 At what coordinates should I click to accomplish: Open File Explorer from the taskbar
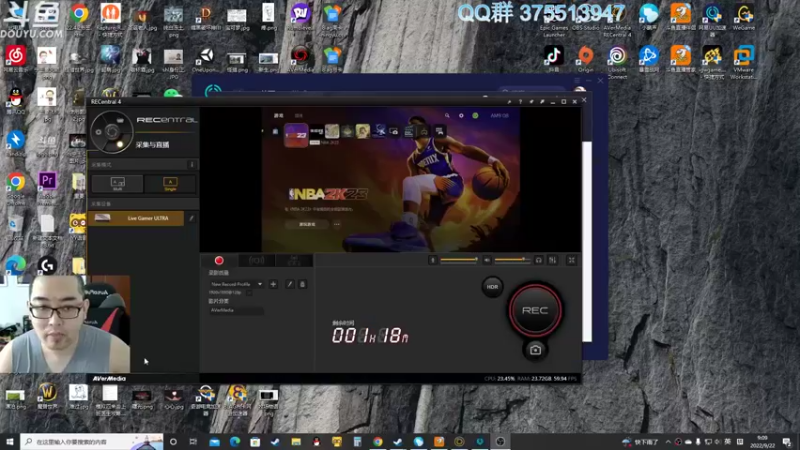click(x=296, y=442)
